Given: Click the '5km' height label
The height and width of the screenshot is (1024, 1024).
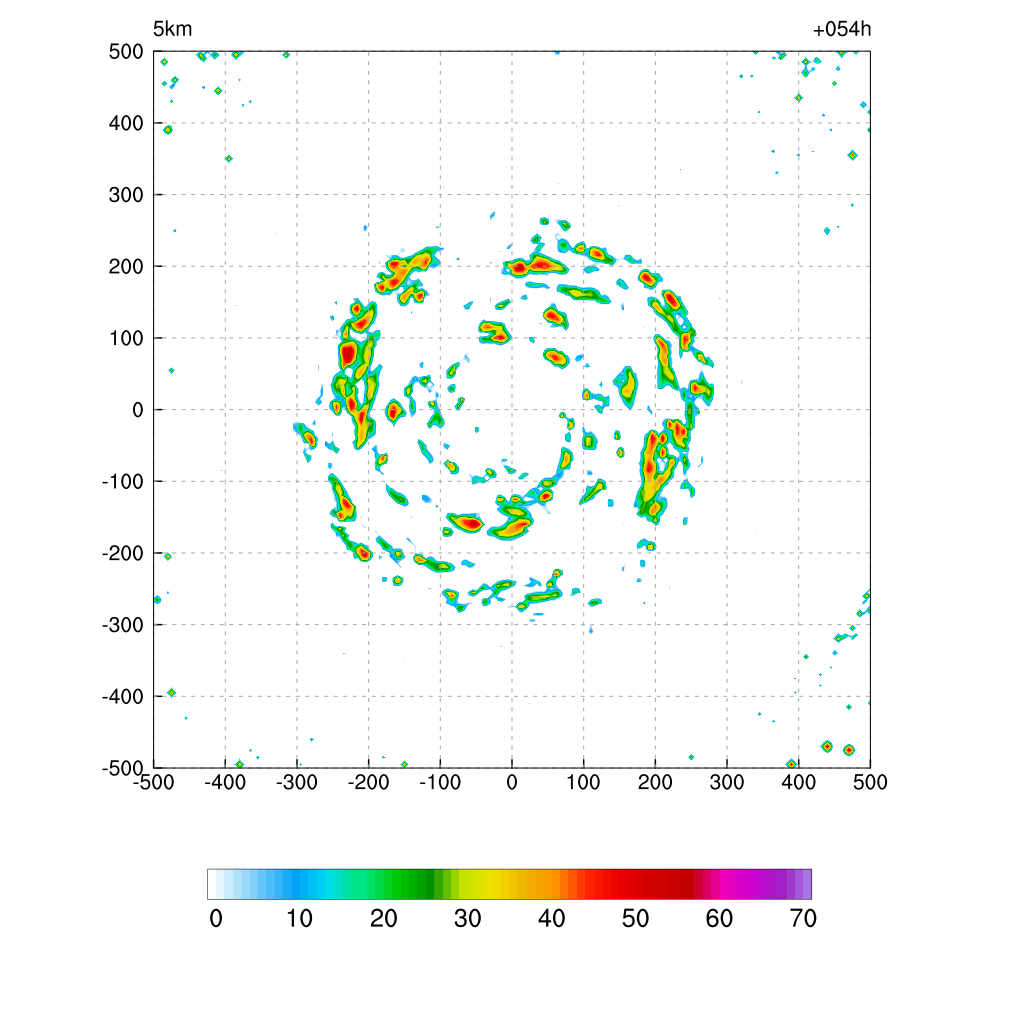Looking at the screenshot, I should 172,29.
